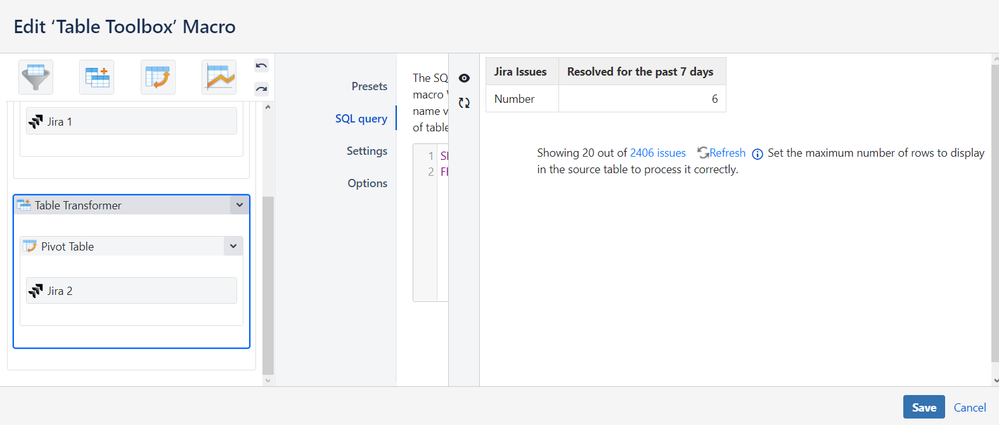Viewport: 999px width, 425px height.
Task: Open the Settings tab
Action: [x=367, y=151]
